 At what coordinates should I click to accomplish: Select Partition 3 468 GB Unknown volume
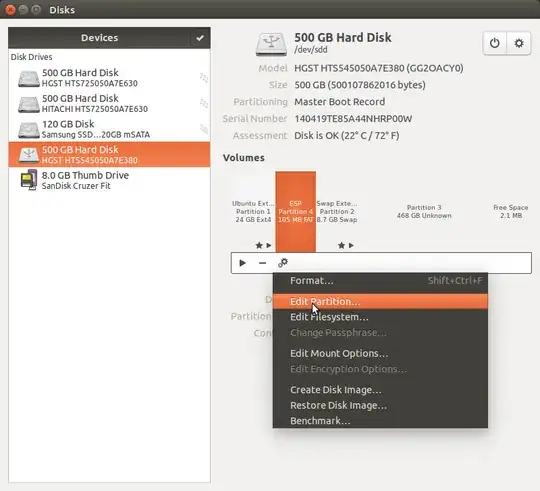(424, 211)
